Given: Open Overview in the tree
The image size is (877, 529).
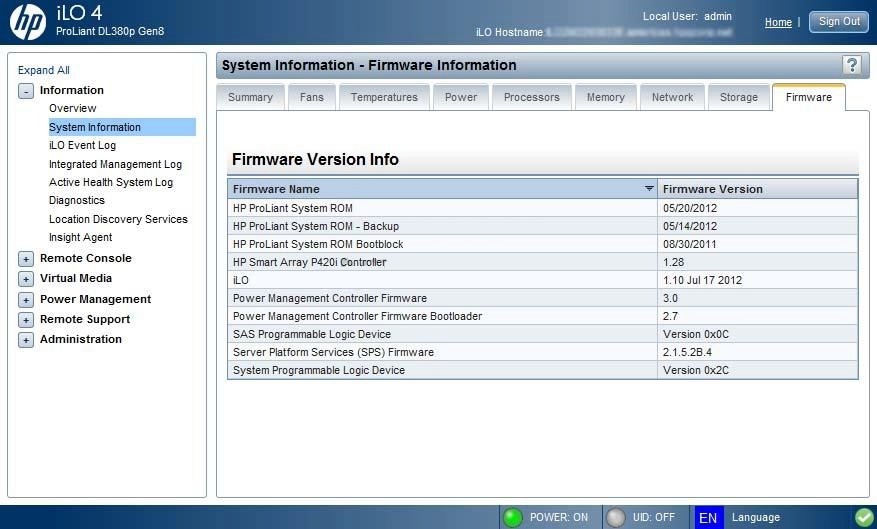Looking at the screenshot, I should [x=73, y=108].
